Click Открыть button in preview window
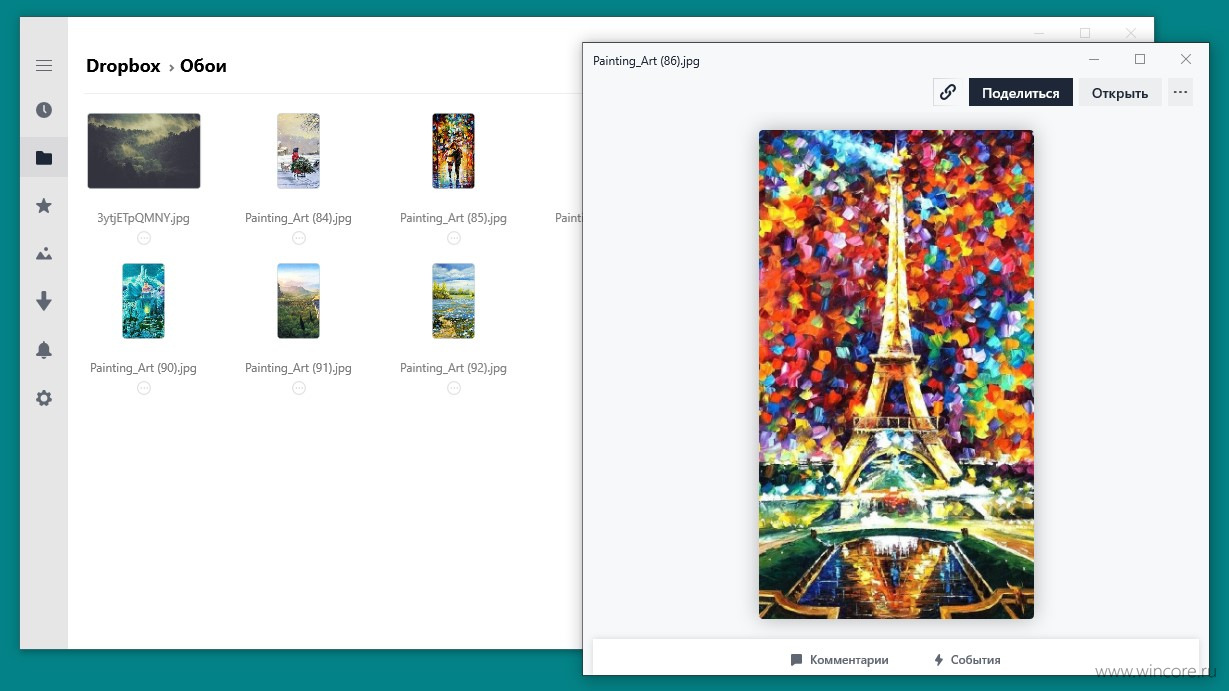This screenshot has height=691, width=1229. pyautogui.click(x=1120, y=93)
